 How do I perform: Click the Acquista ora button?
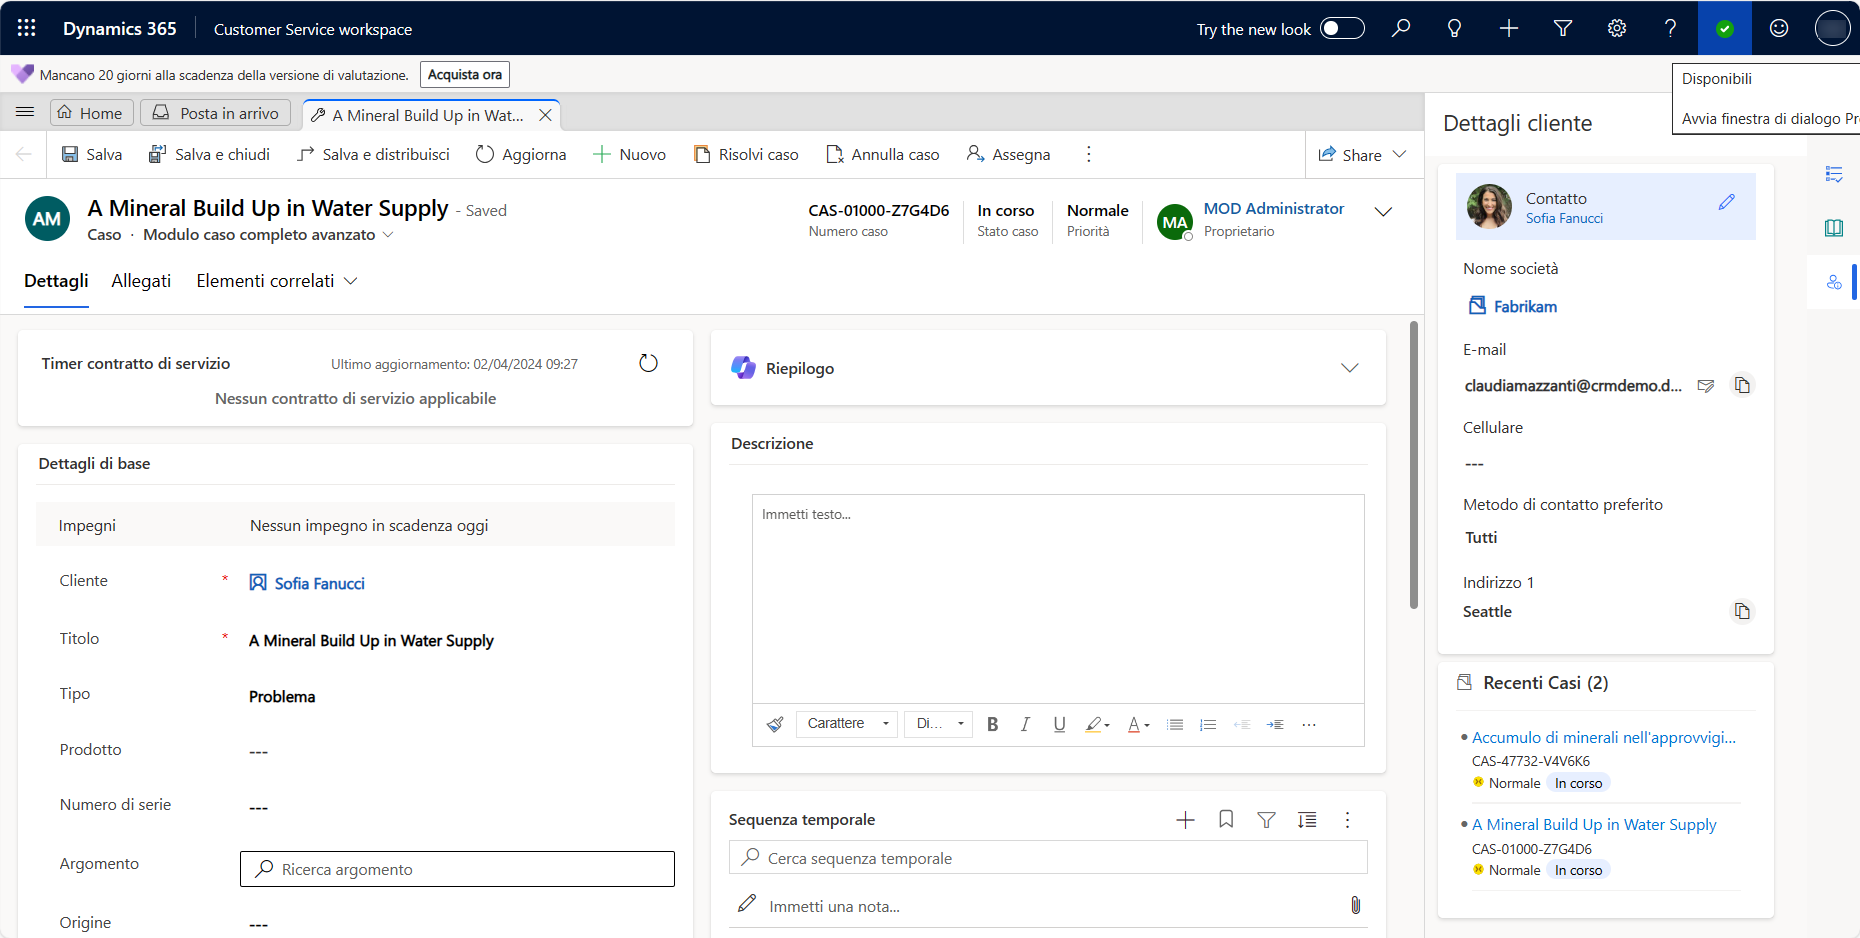click(465, 75)
